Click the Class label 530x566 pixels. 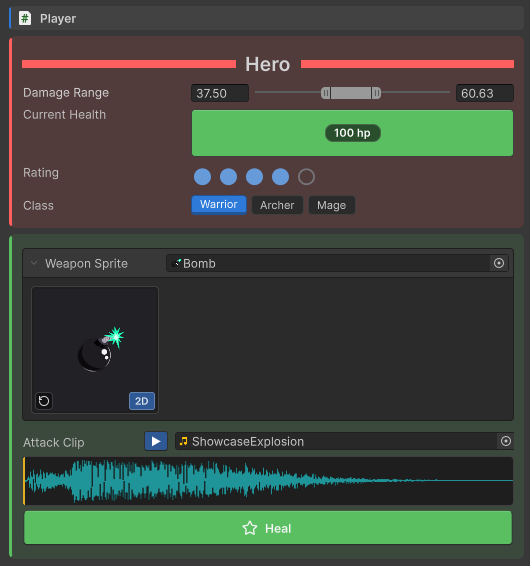click(38, 205)
